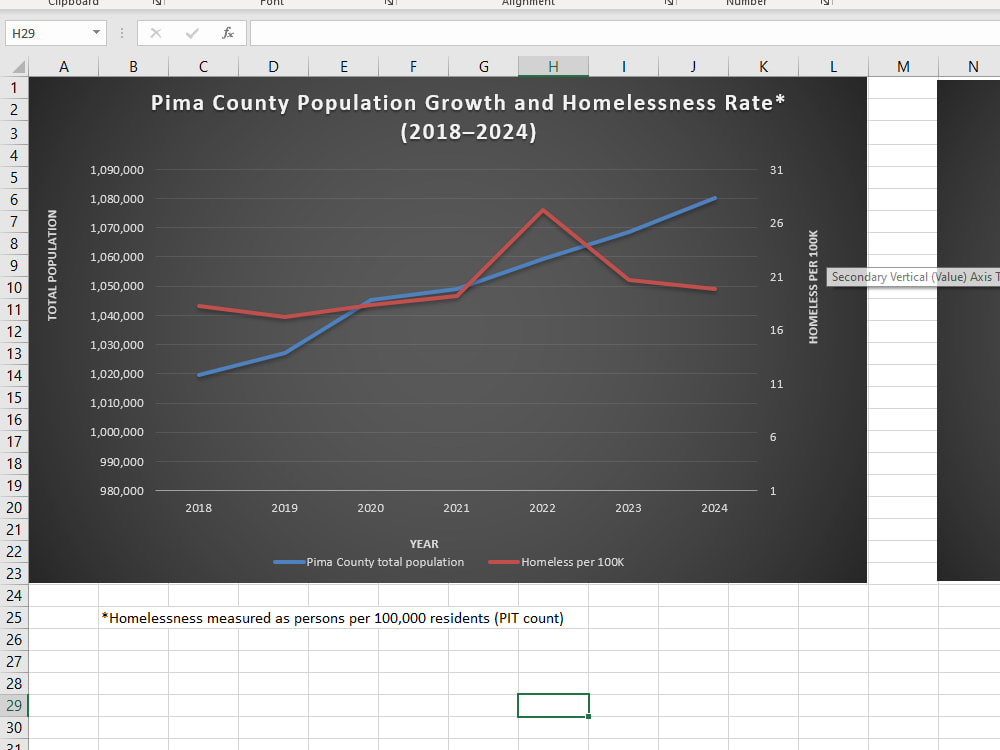Open the Font dialog launcher
The image size is (1000, 750).
389,3
